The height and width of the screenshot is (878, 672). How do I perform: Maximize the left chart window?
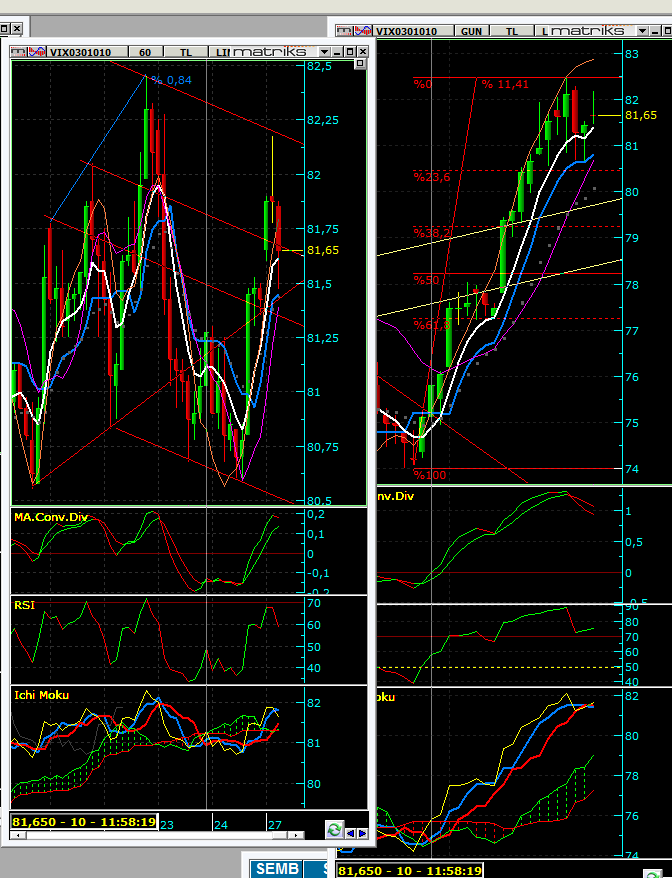click(350, 51)
